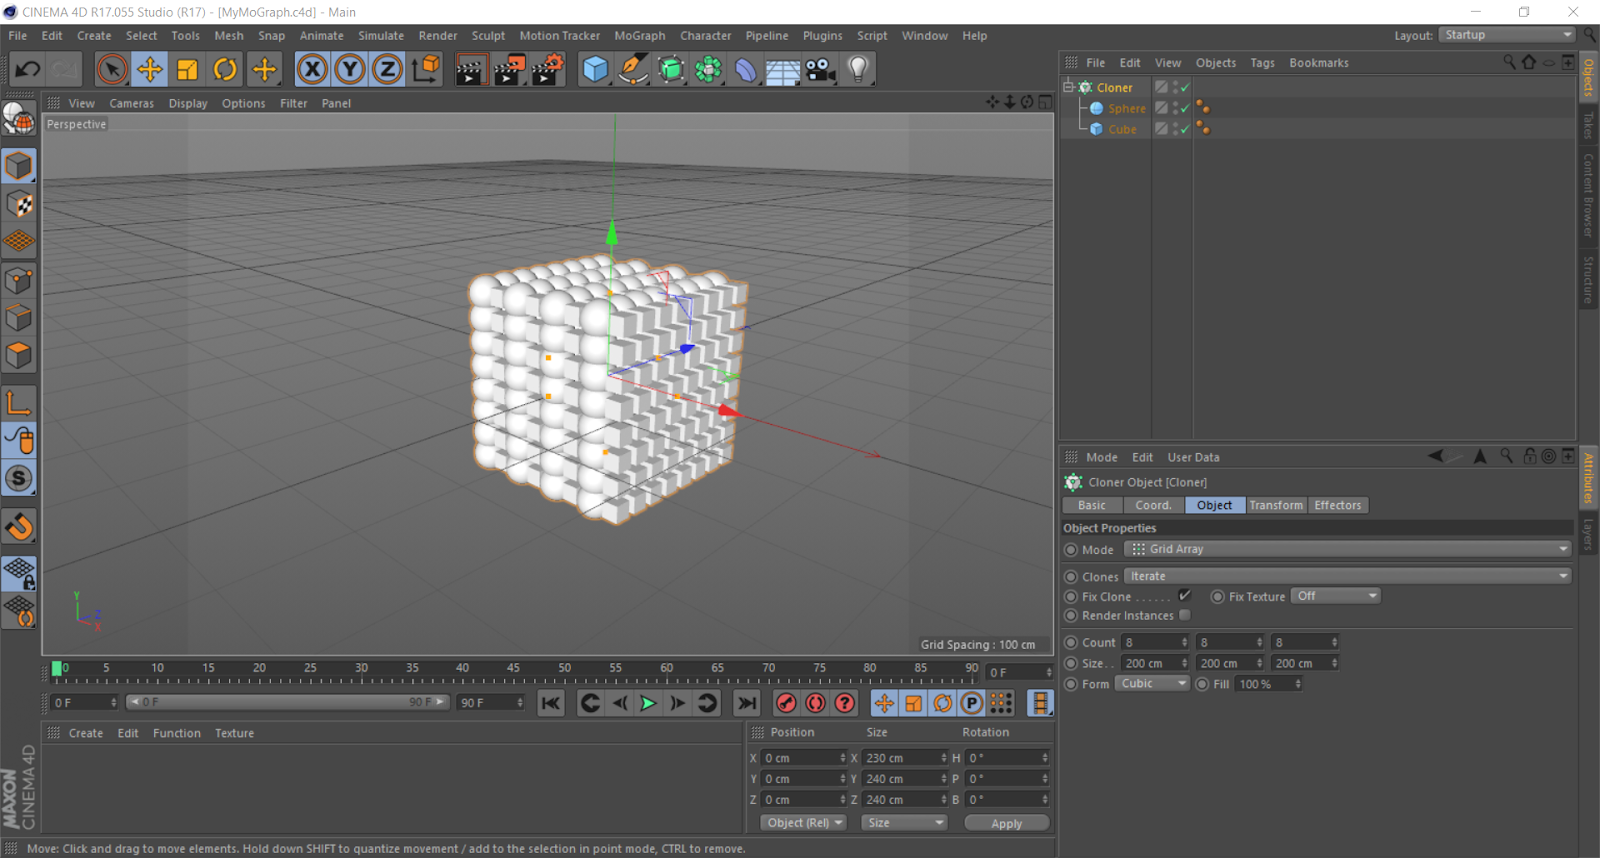
Task: Select the Cloner object in tree
Action: tap(1114, 88)
